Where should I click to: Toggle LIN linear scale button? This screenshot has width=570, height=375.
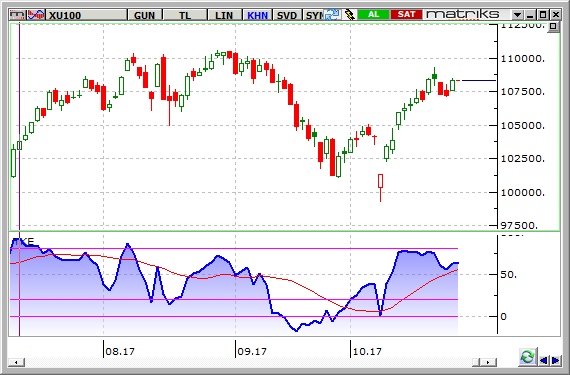click(x=224, y=15)
